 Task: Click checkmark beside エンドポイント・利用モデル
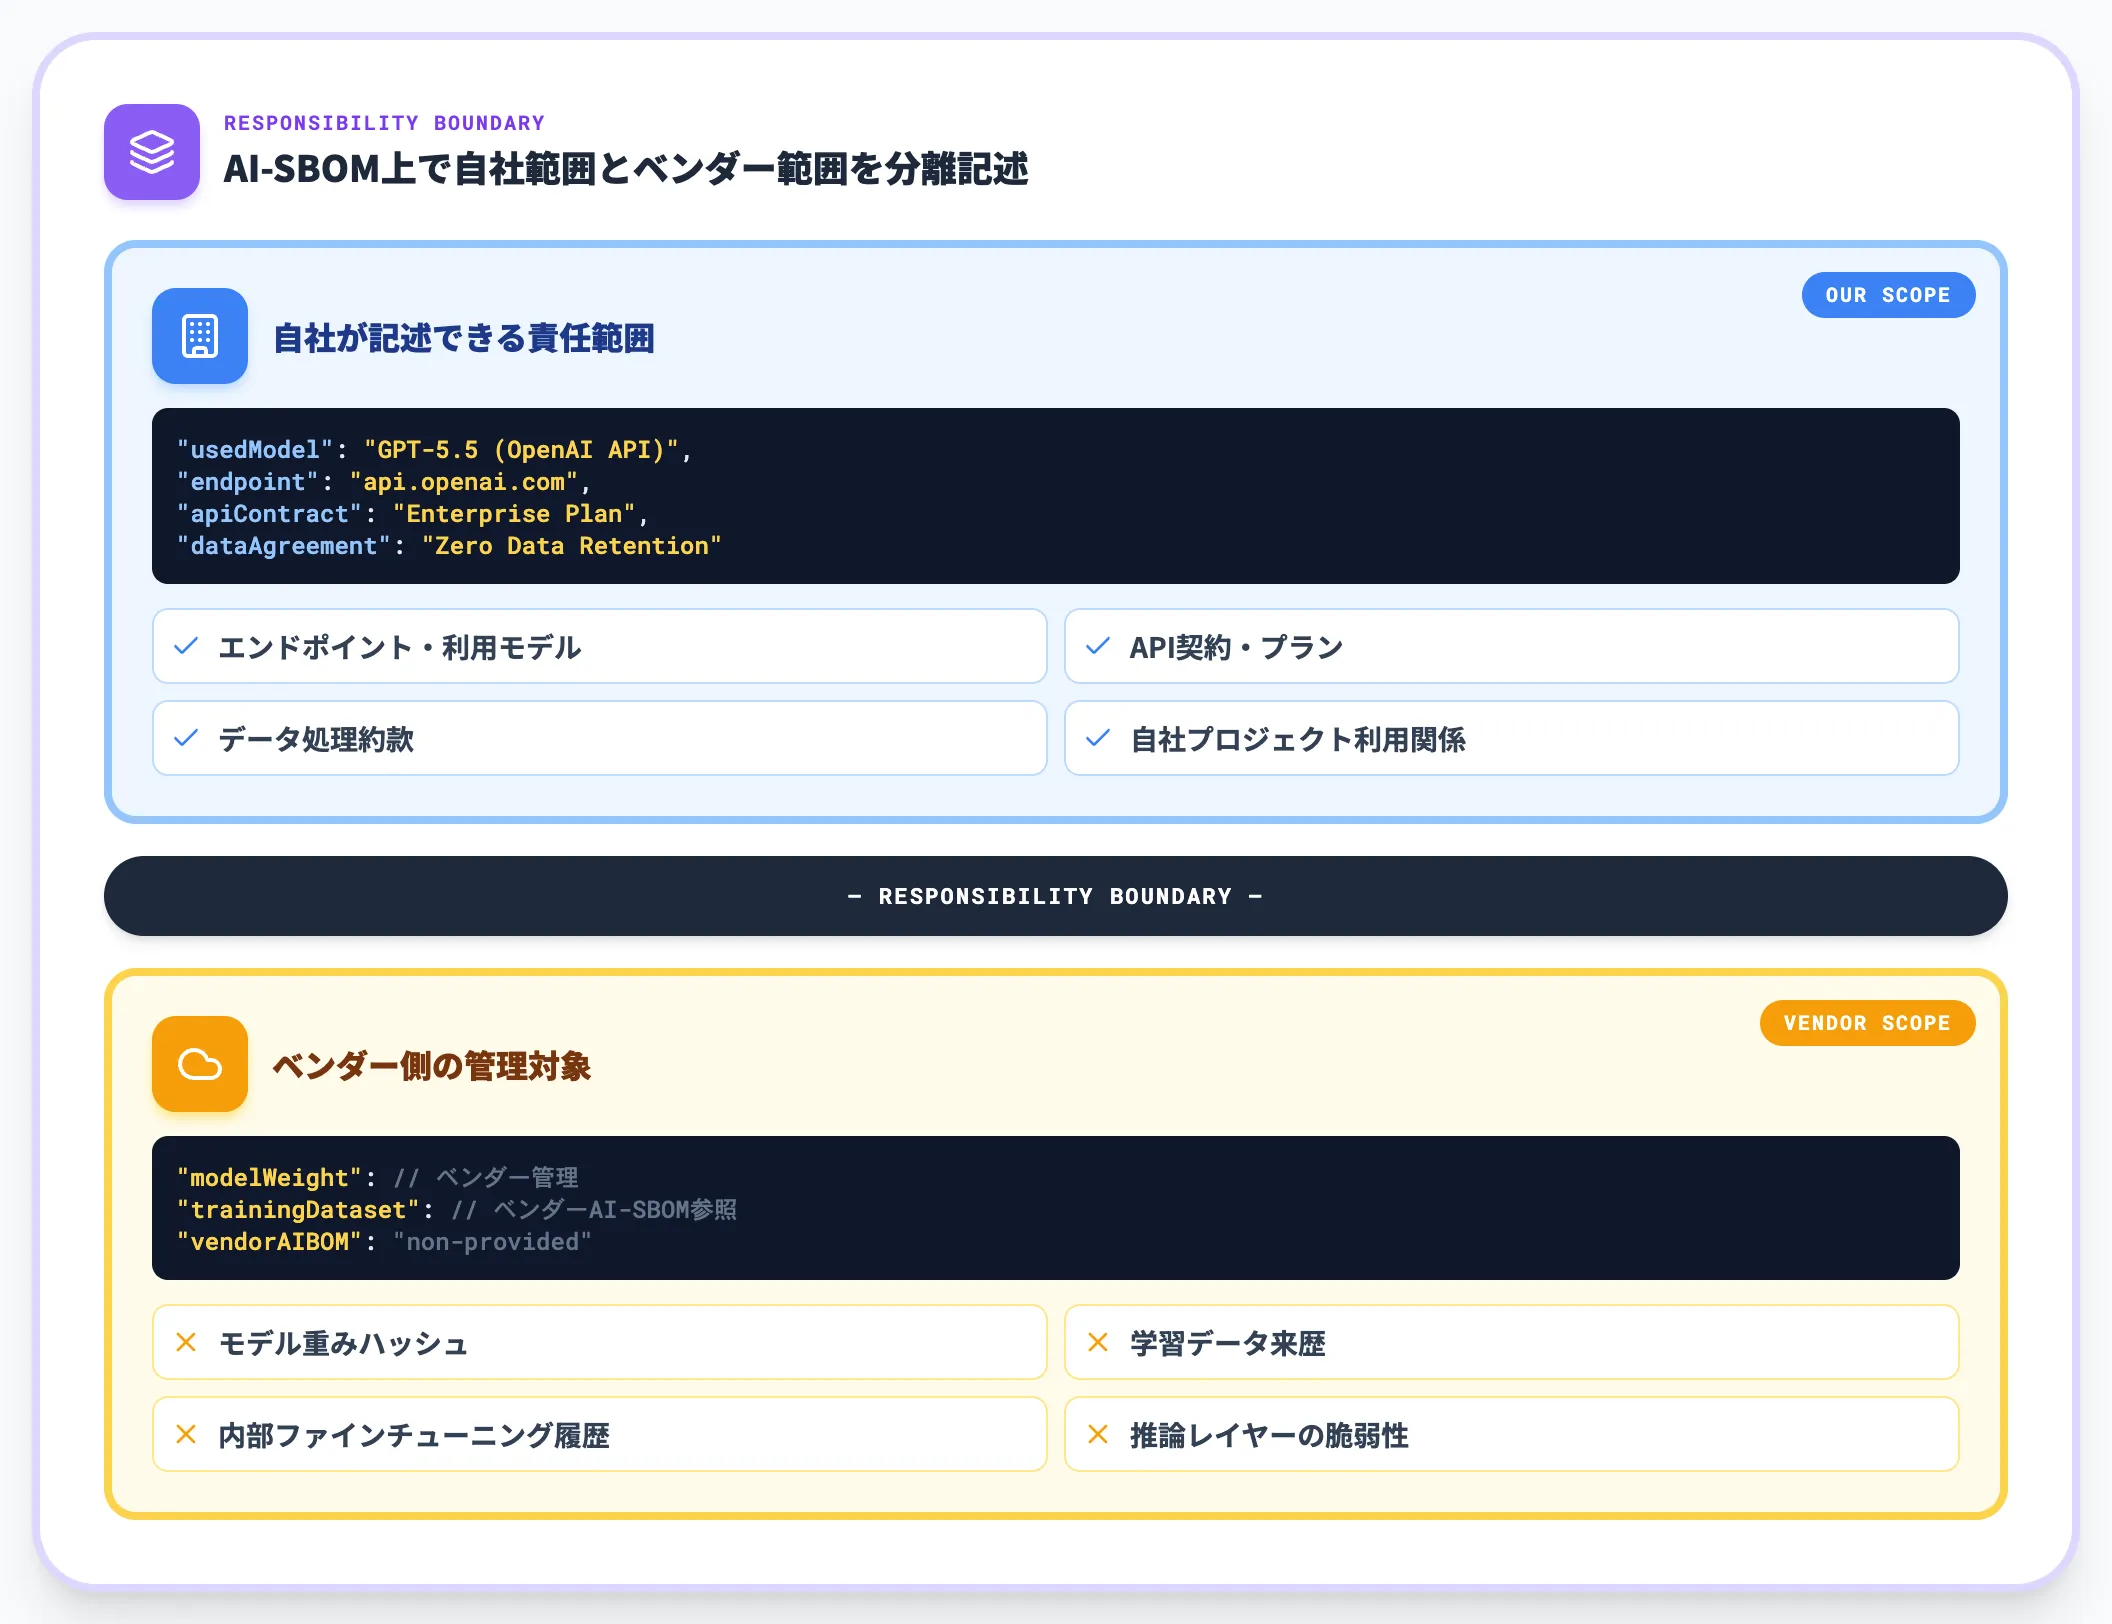[186, 646]
